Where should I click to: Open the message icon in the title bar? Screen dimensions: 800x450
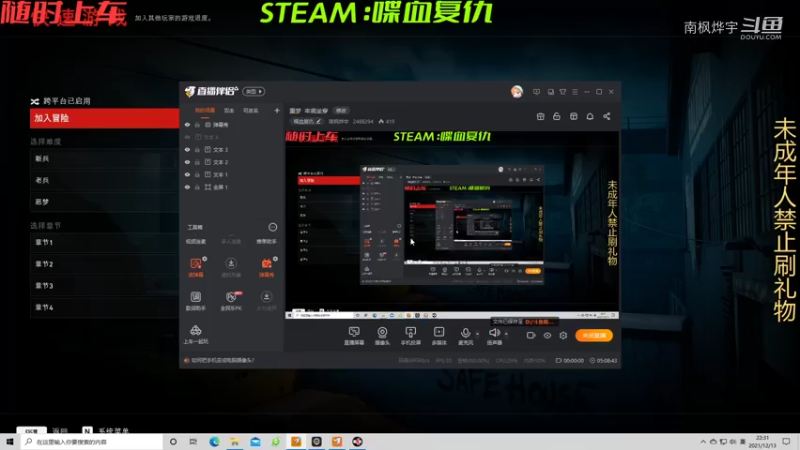pyautogui.click(x=536, y=92)
